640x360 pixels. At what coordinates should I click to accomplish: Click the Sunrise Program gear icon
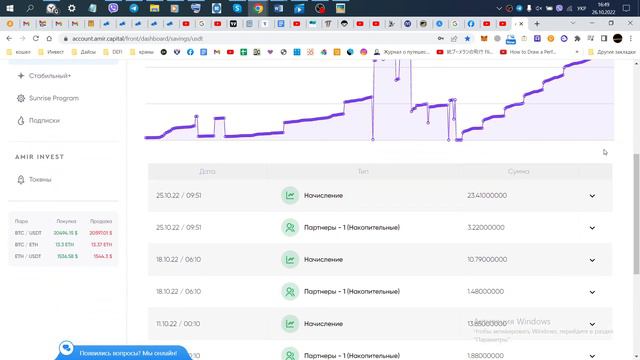tap(21, 98)
